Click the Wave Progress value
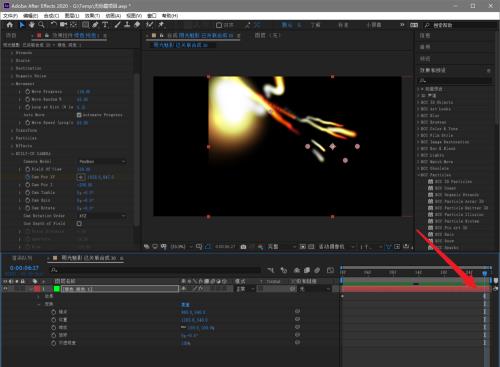The height and width of the screenshot is (367, 500). click(83, 91)
